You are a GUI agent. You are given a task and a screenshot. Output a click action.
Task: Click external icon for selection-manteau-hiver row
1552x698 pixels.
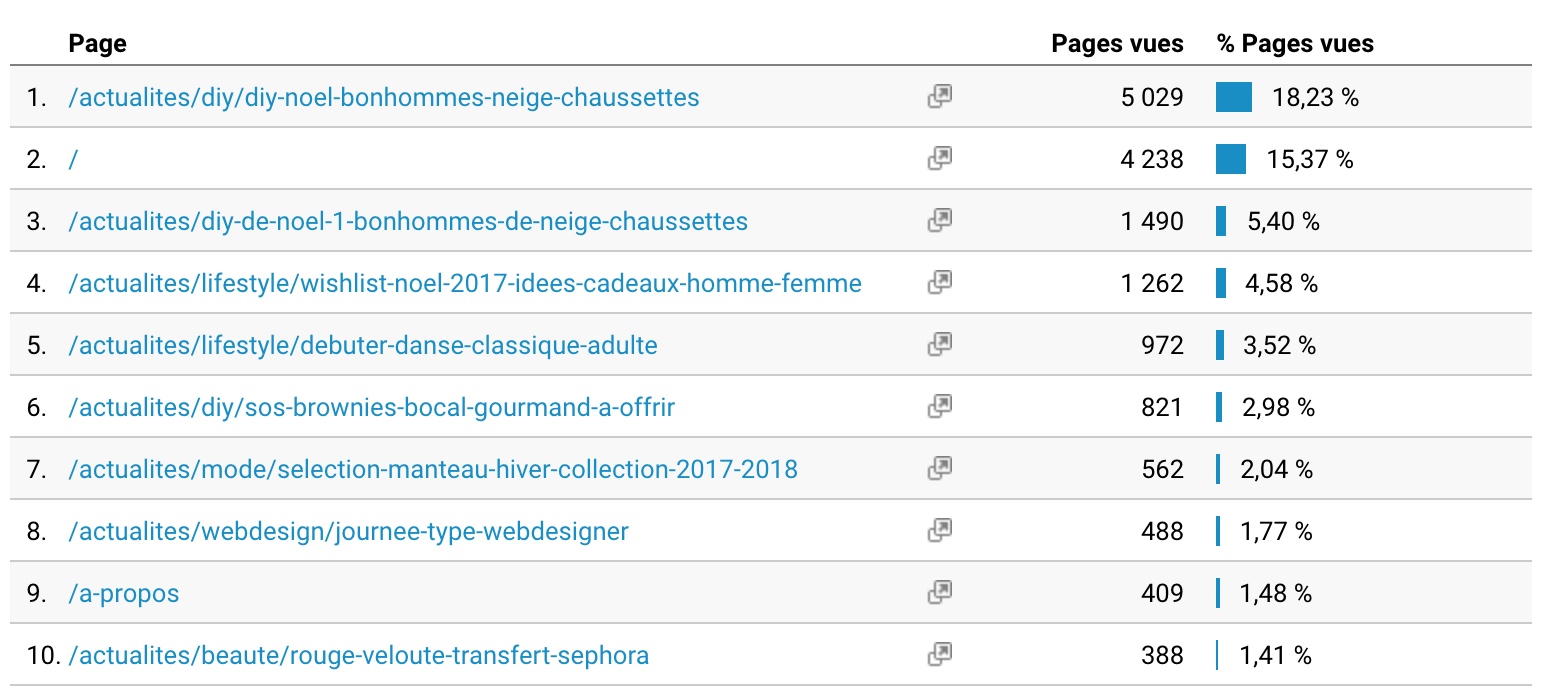(x=939, y=469)
